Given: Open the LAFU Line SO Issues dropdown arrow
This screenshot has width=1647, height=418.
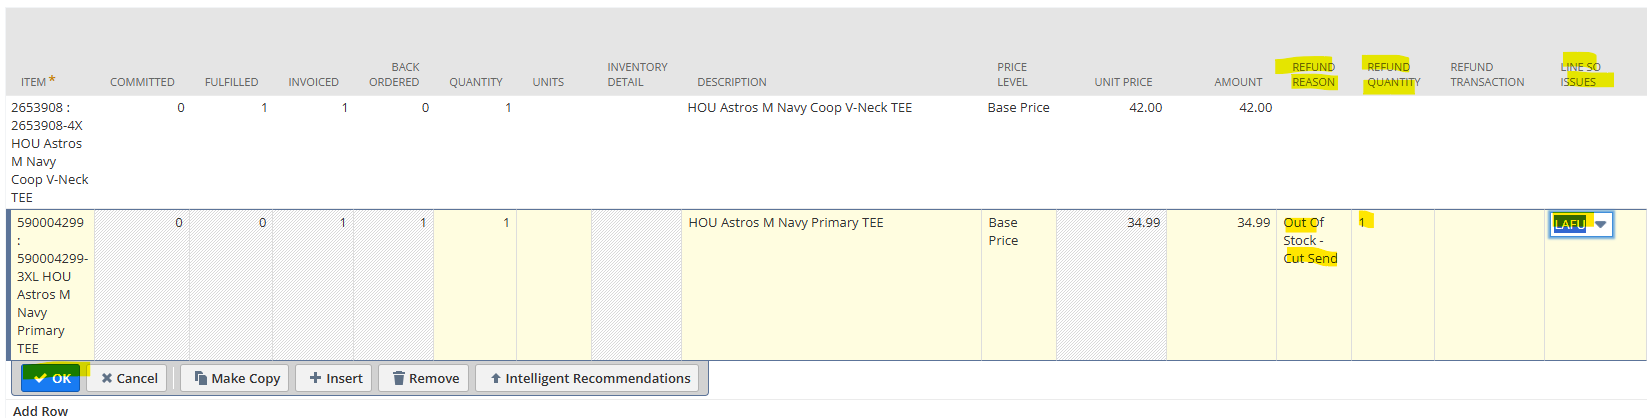Looking at the screenshot, I should click(1600, 224).
